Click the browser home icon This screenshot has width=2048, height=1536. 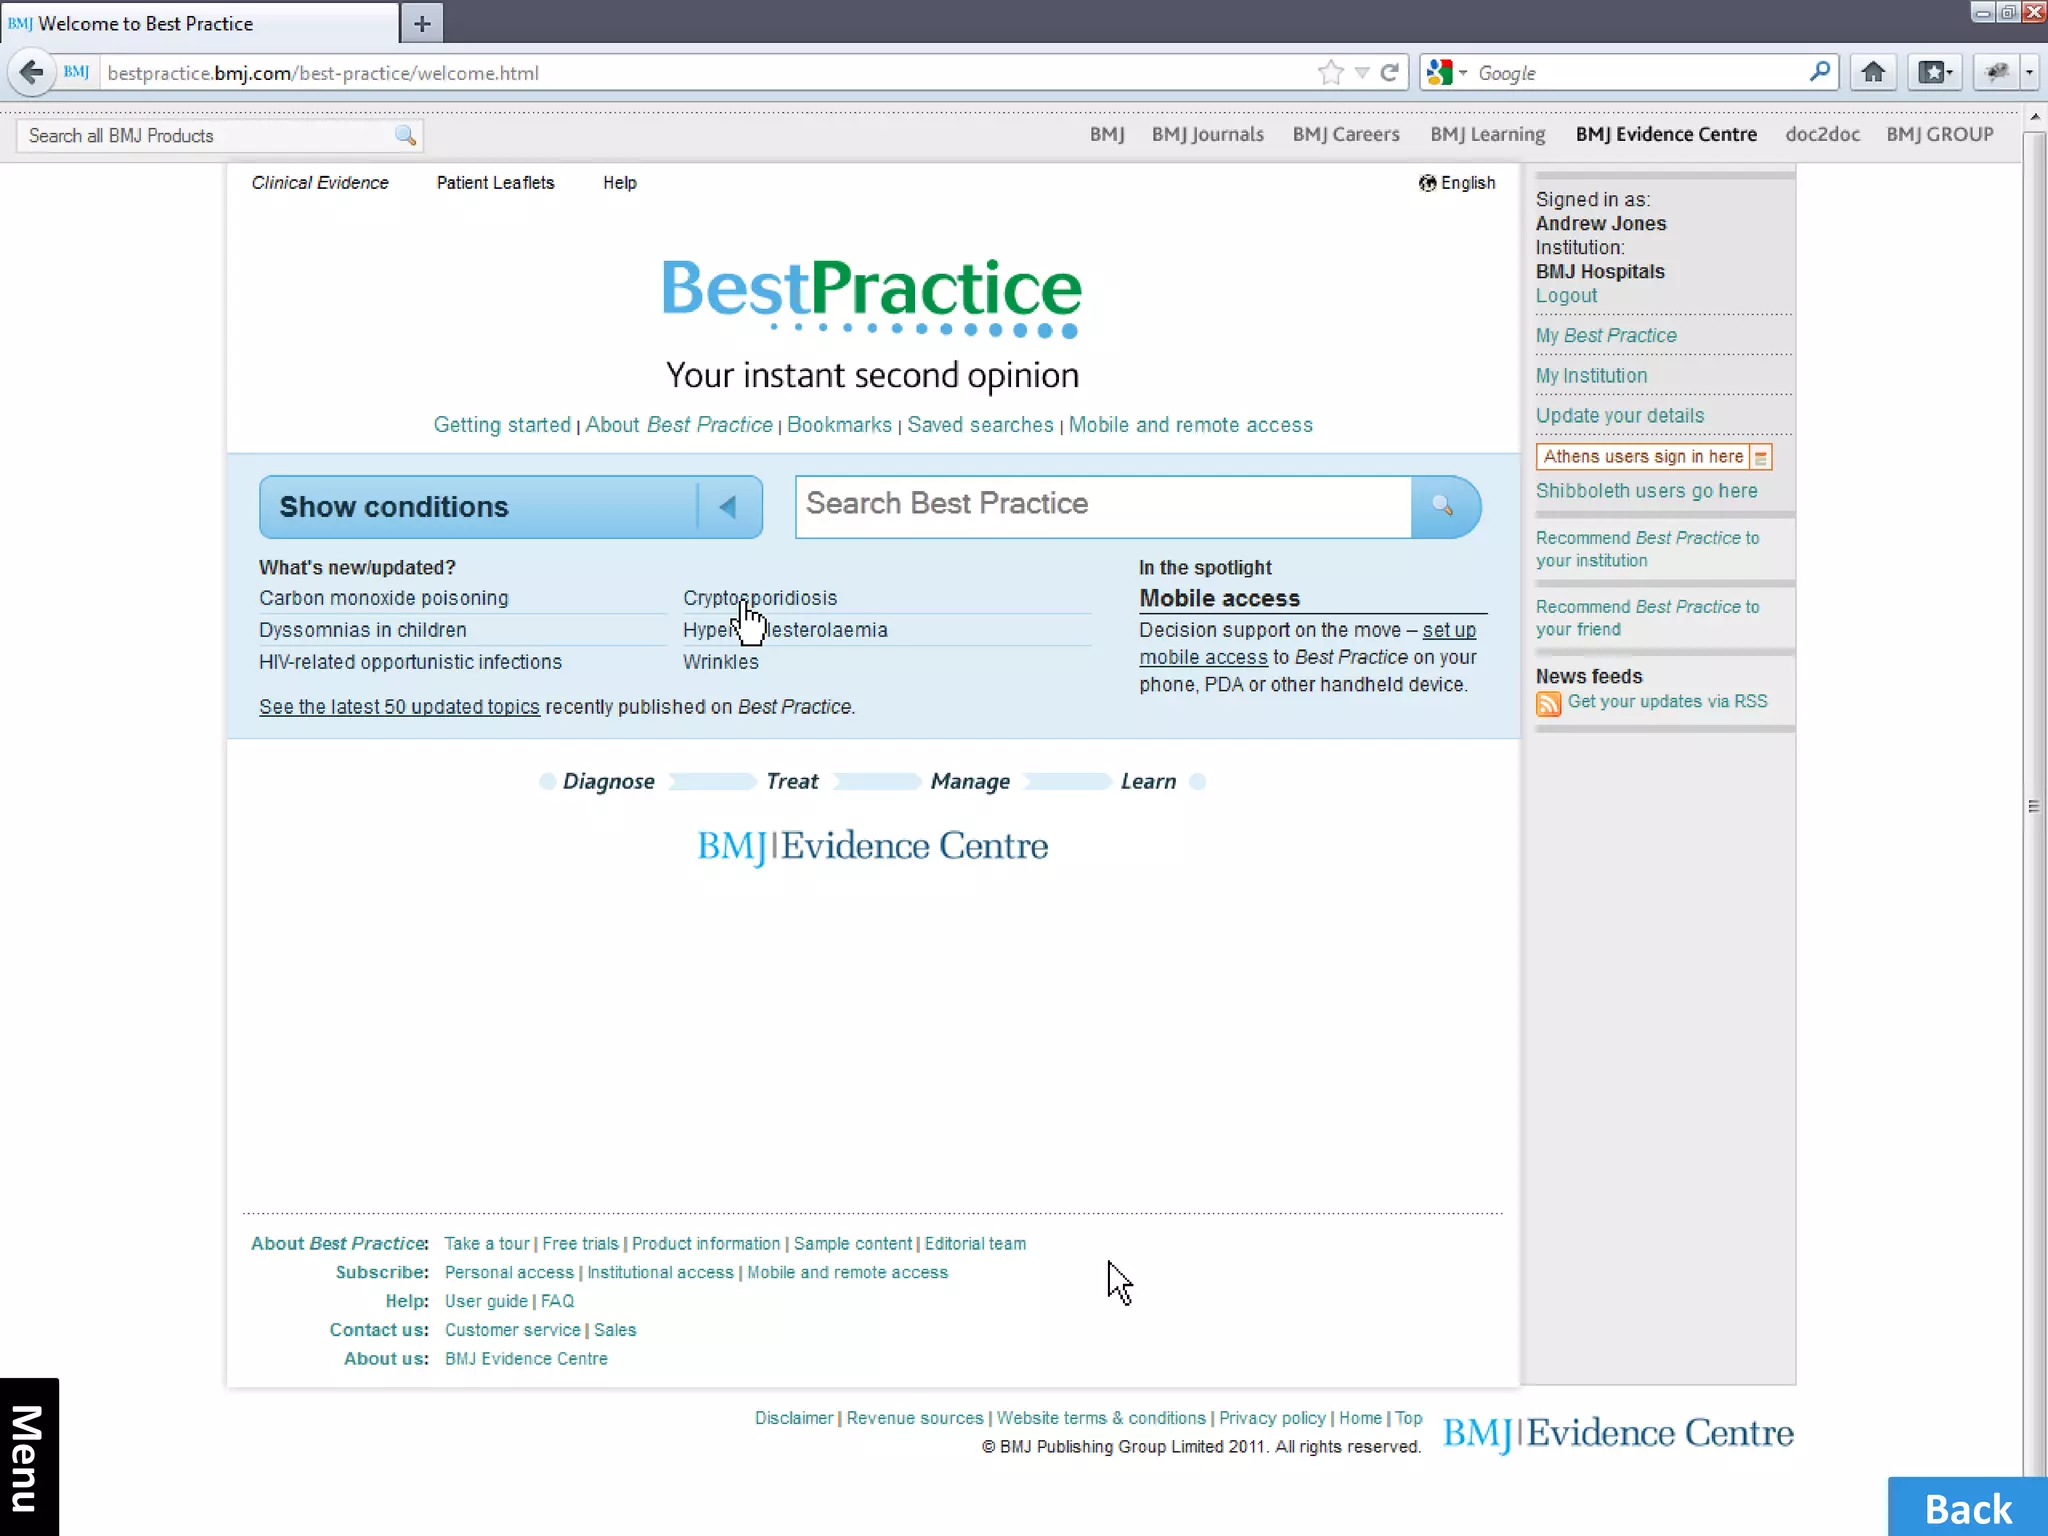coord(1873,72)
